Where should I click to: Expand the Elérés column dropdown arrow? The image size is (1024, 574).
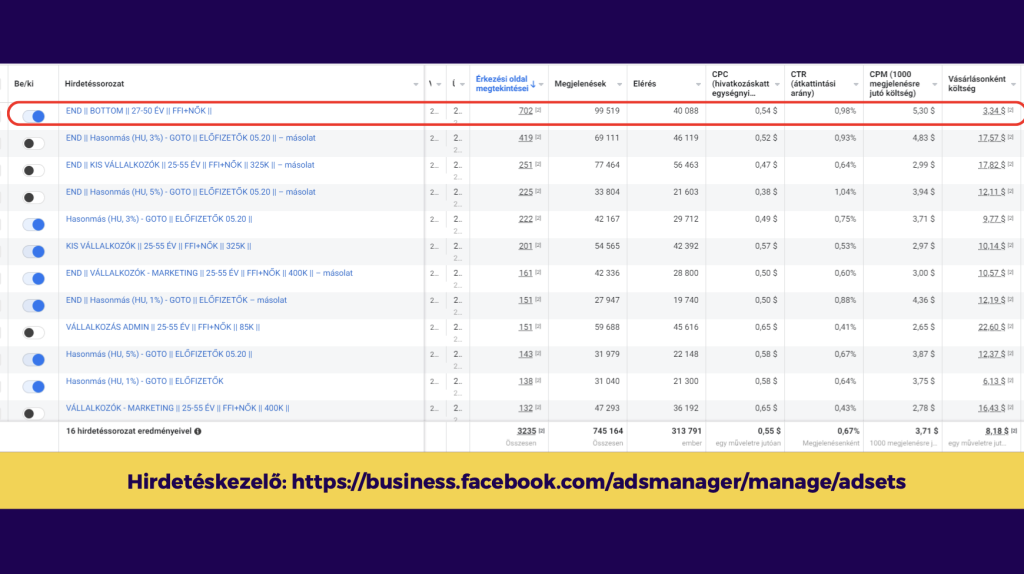(697, 84)
